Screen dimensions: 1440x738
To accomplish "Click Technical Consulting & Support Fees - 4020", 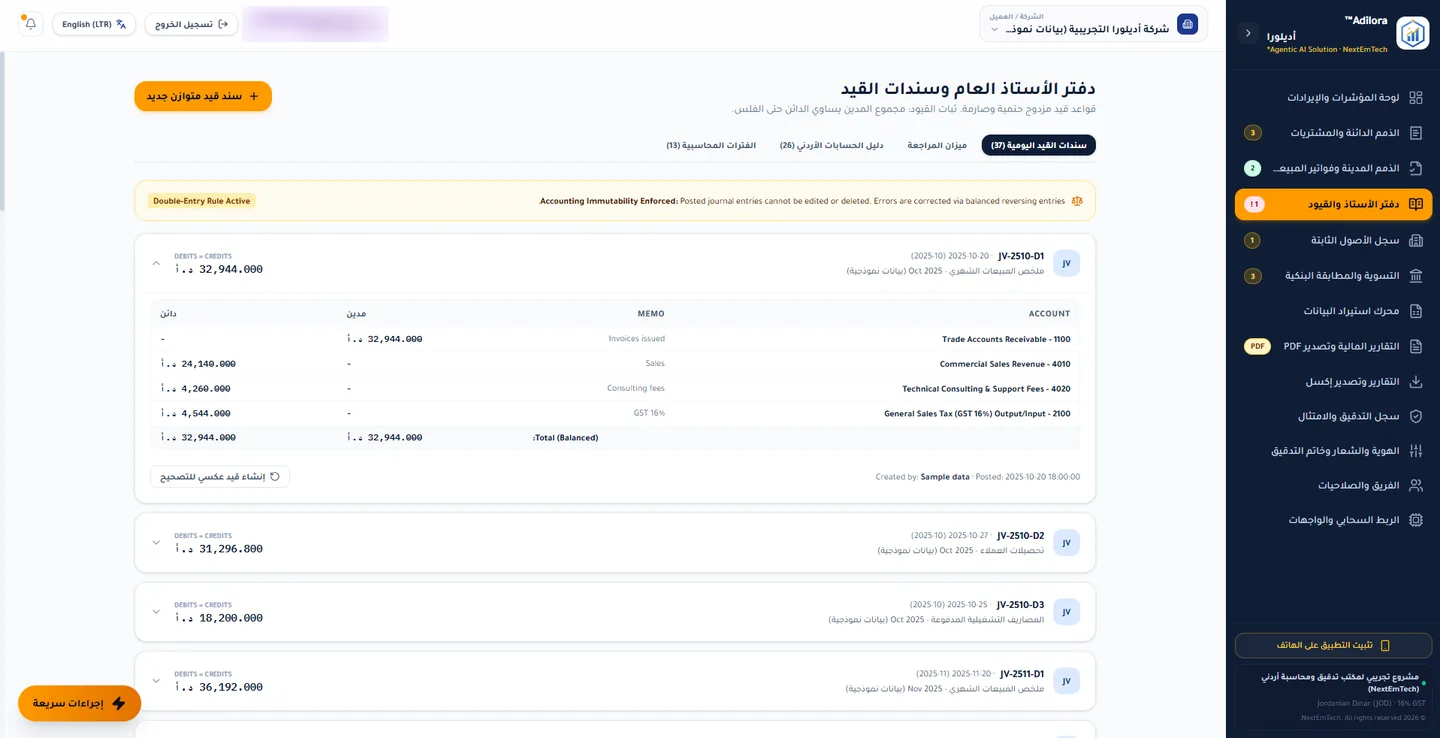I will tap(986, 388).
